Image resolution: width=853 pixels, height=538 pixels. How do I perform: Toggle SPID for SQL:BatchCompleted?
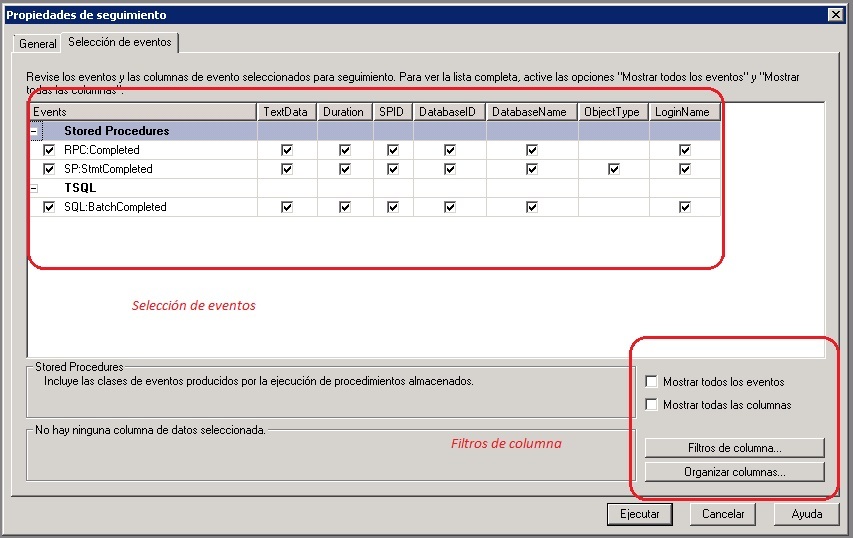coord(393,207)
